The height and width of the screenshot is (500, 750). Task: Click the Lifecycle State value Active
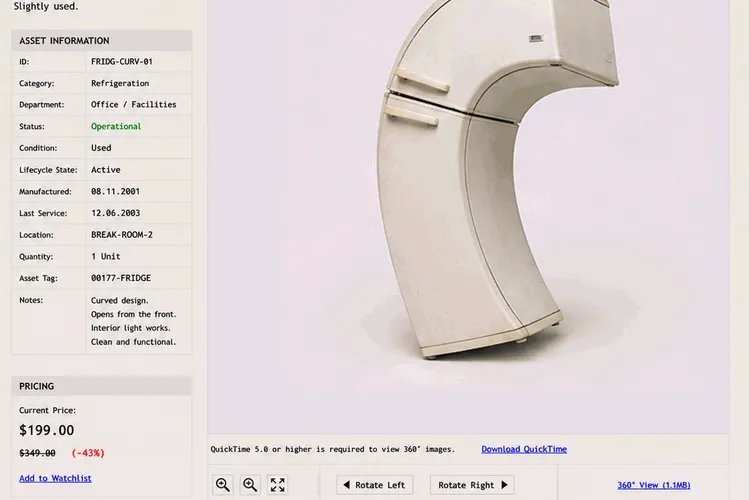click(x=106, y=170)
